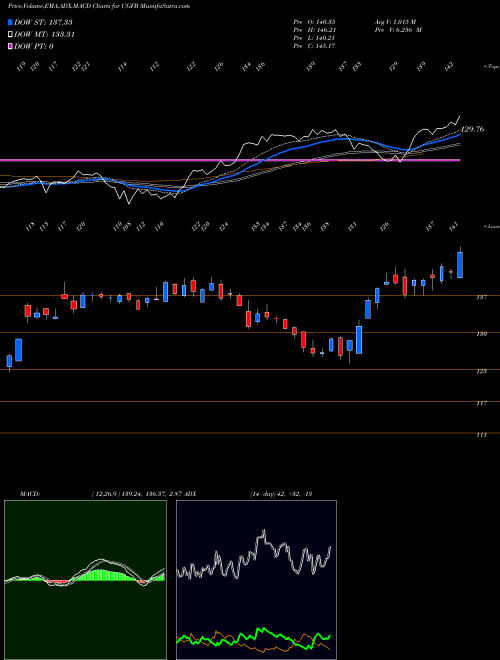Viewport: 500px width, 660px height.
Task: Open the dark blue ADX indicator panel
Action: 256,580
